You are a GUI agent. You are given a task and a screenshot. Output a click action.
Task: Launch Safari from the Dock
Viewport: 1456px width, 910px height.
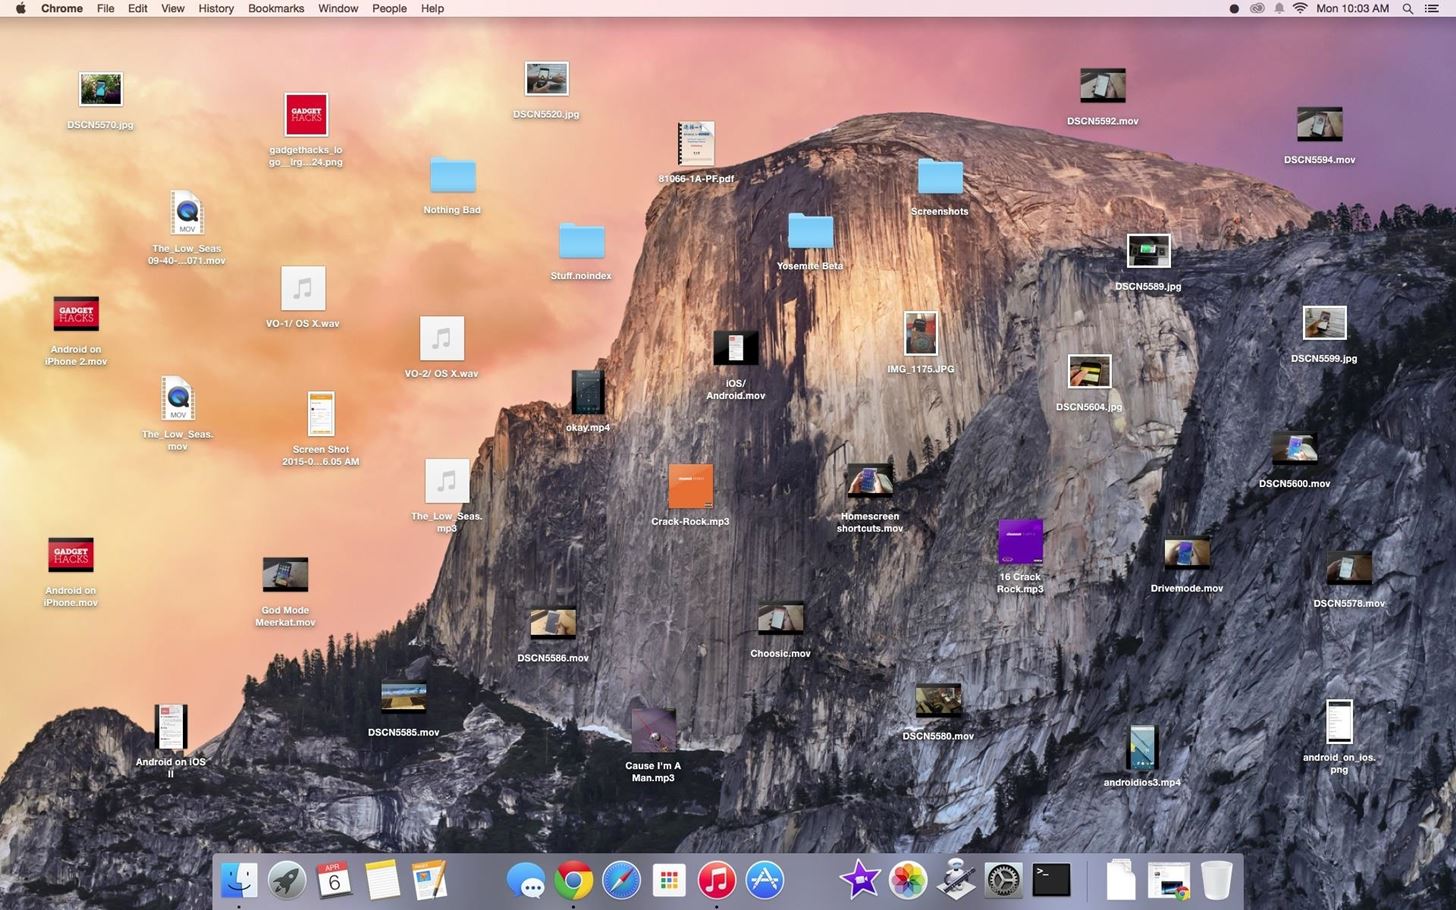621,880
